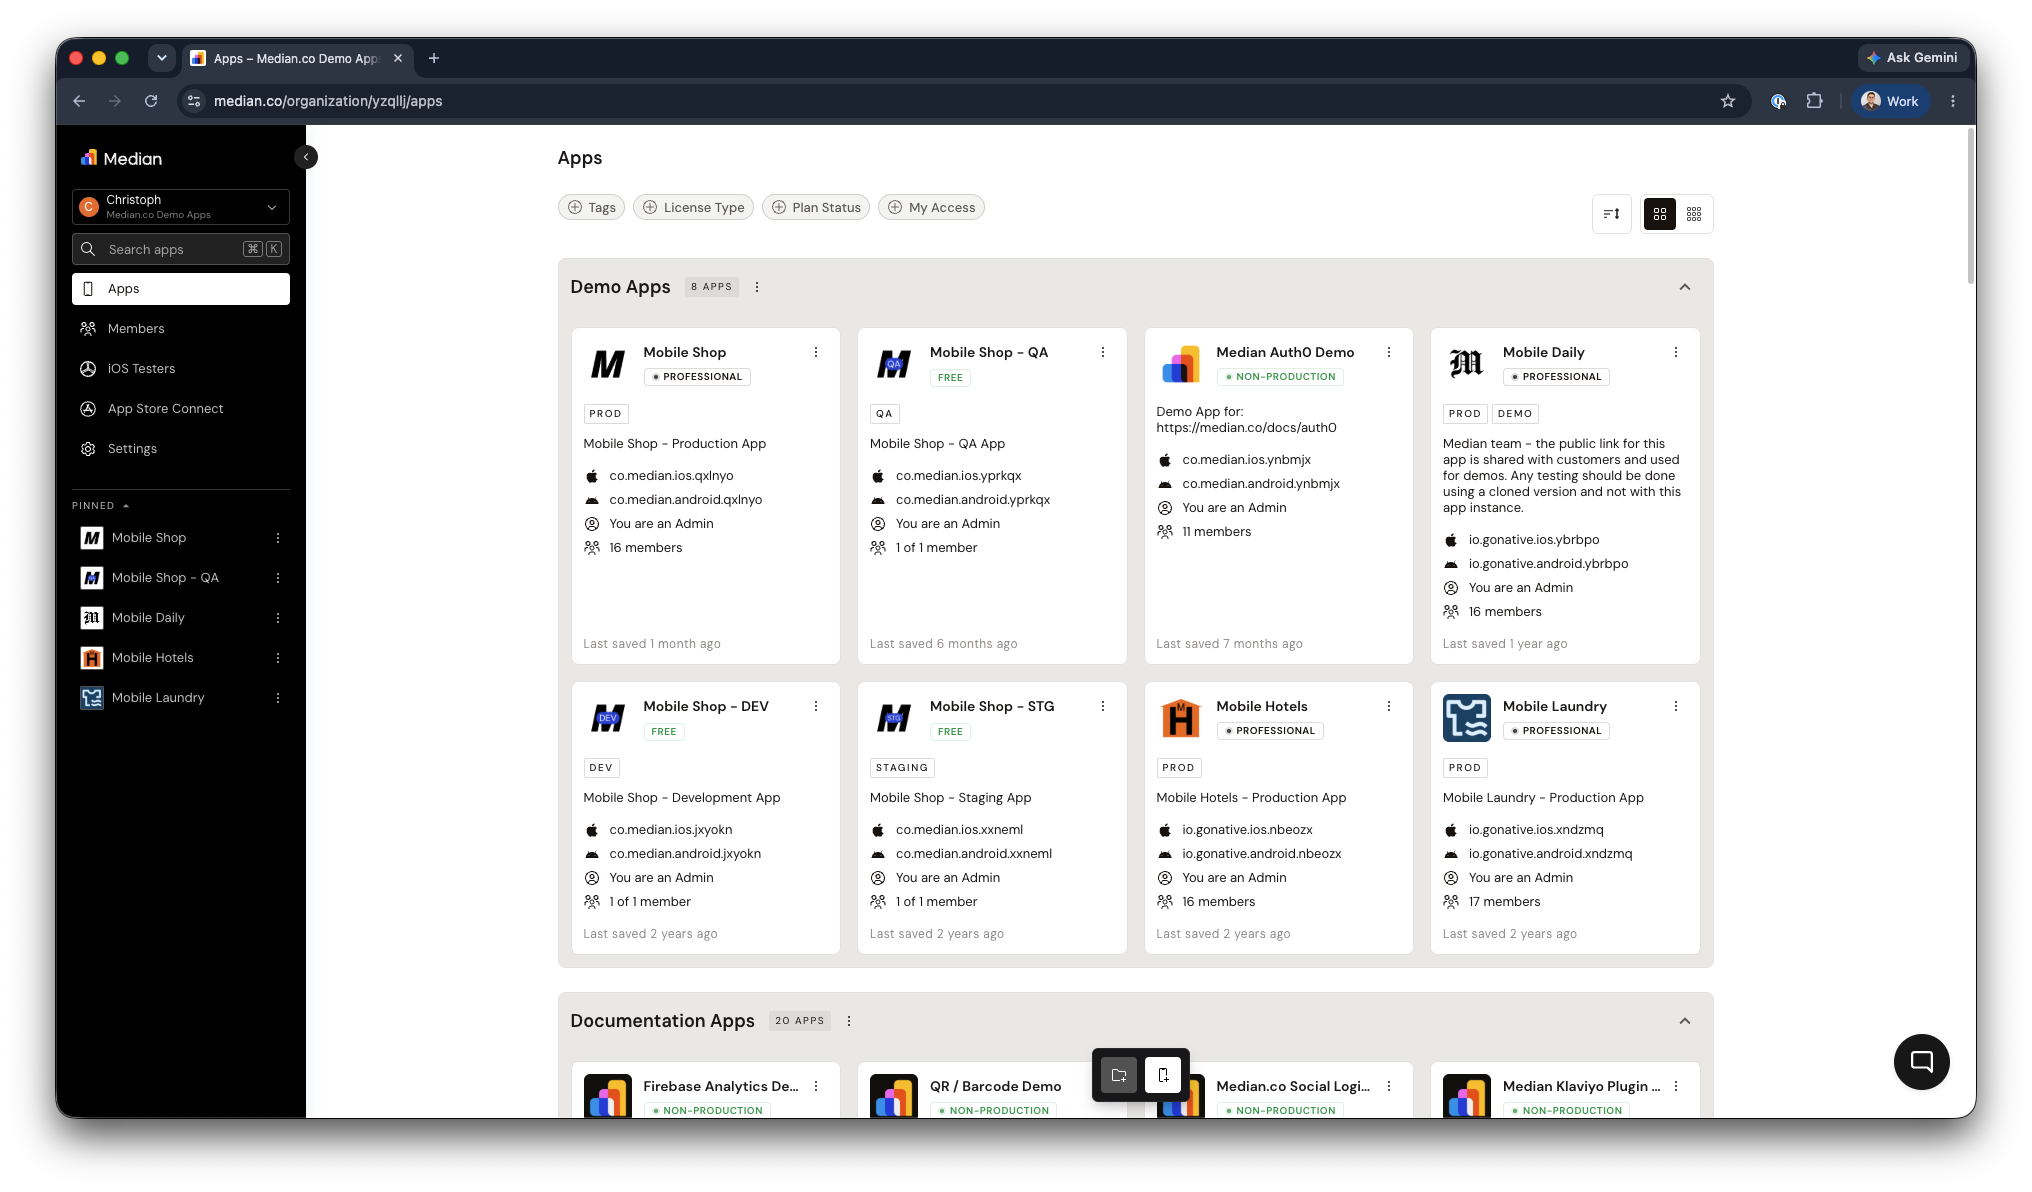This screenshot has width=2032, height=1192.
Task: Click the page vertical scrollbar
Action: [1970, 205]
